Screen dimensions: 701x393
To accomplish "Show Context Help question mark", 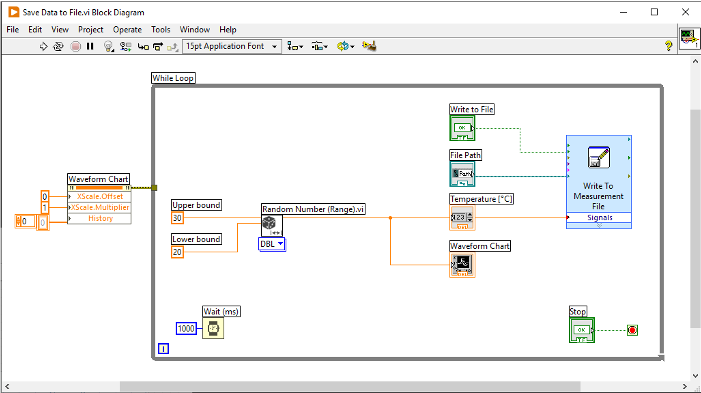I will click(x=668, y=46).
